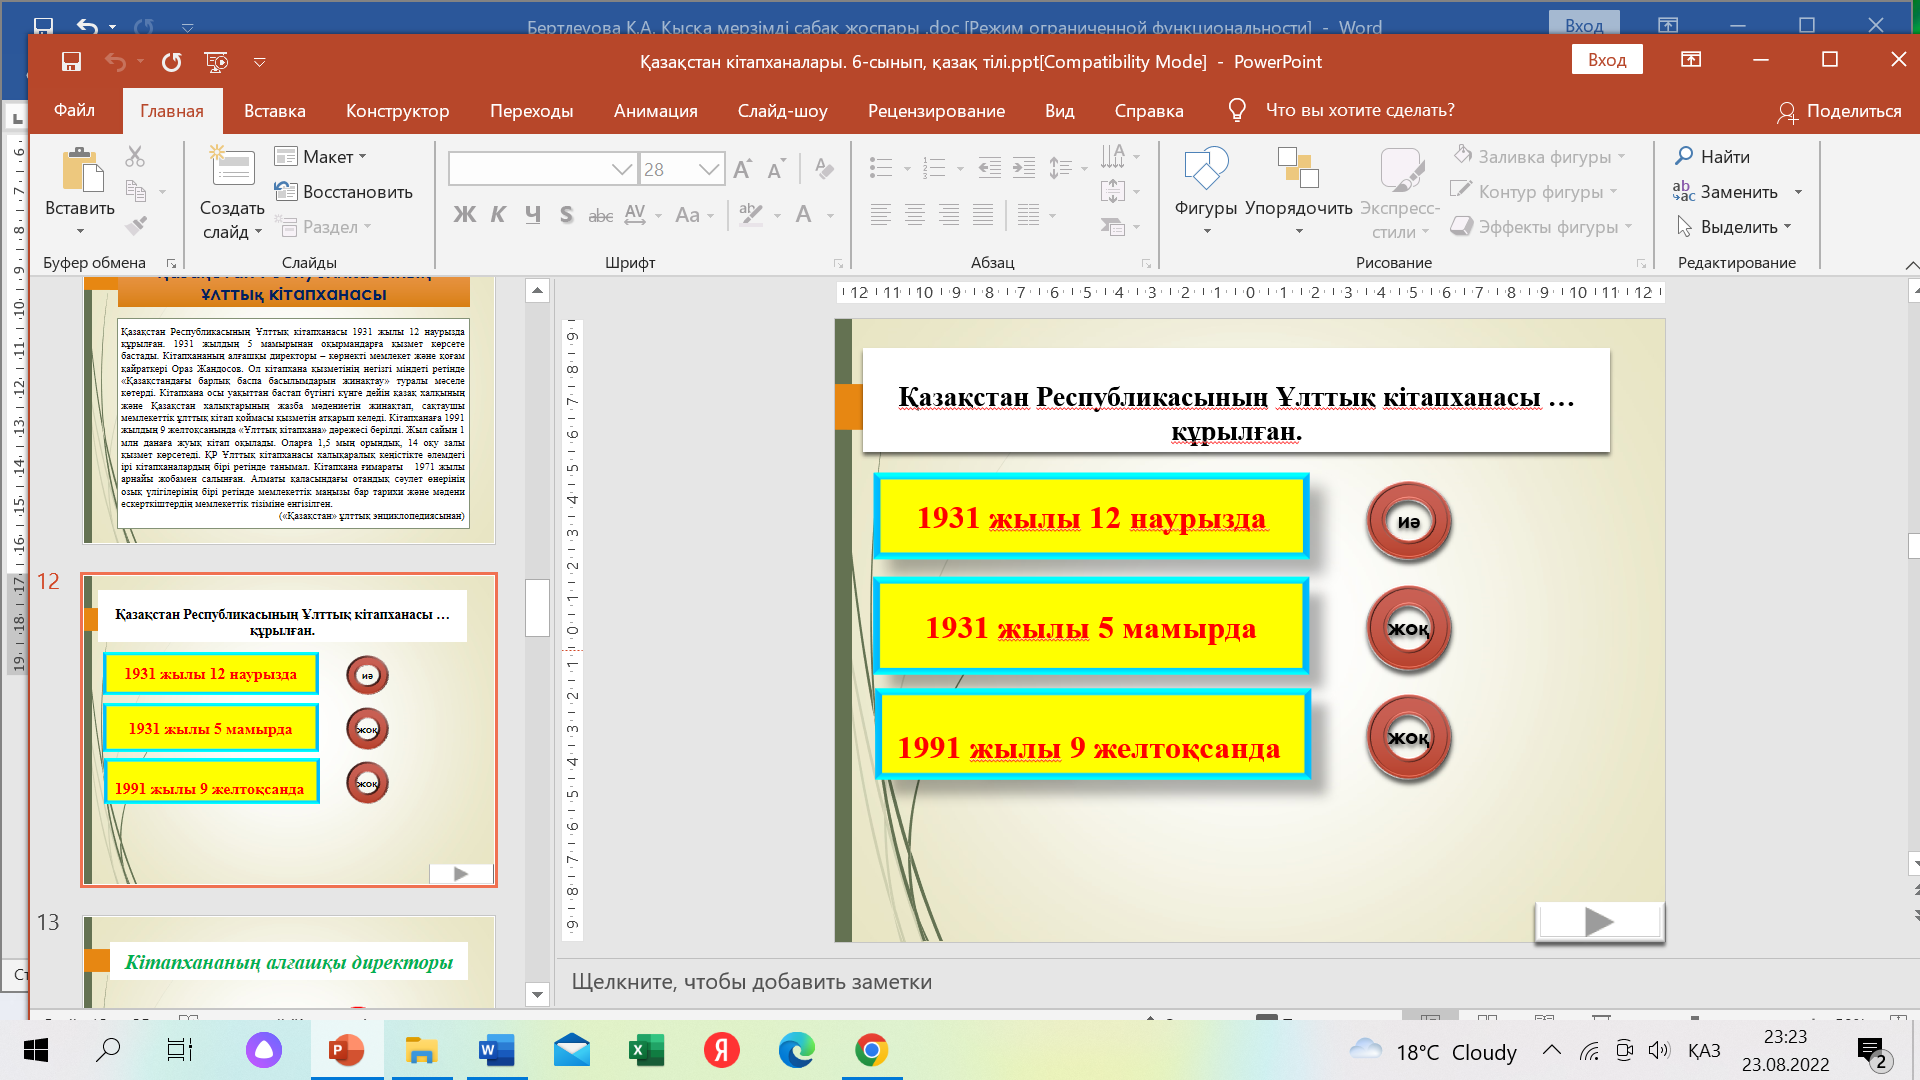This screenshot has width=1920, height=1080.
Task: Click the Save icon in quick access toolbar
Action: point(71,62)
